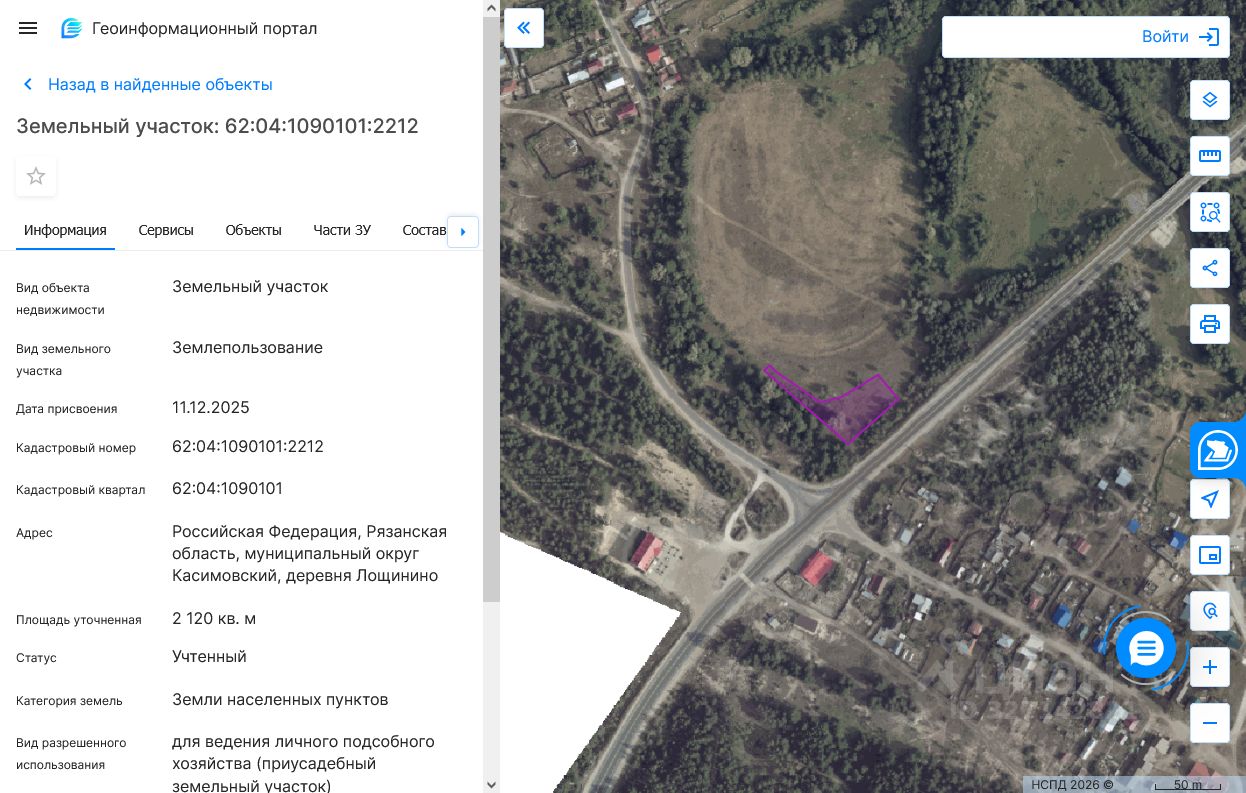Click the area value 2 120 кв. м
This screenshot has width=1246, height=793.
(x=214, y=619)
